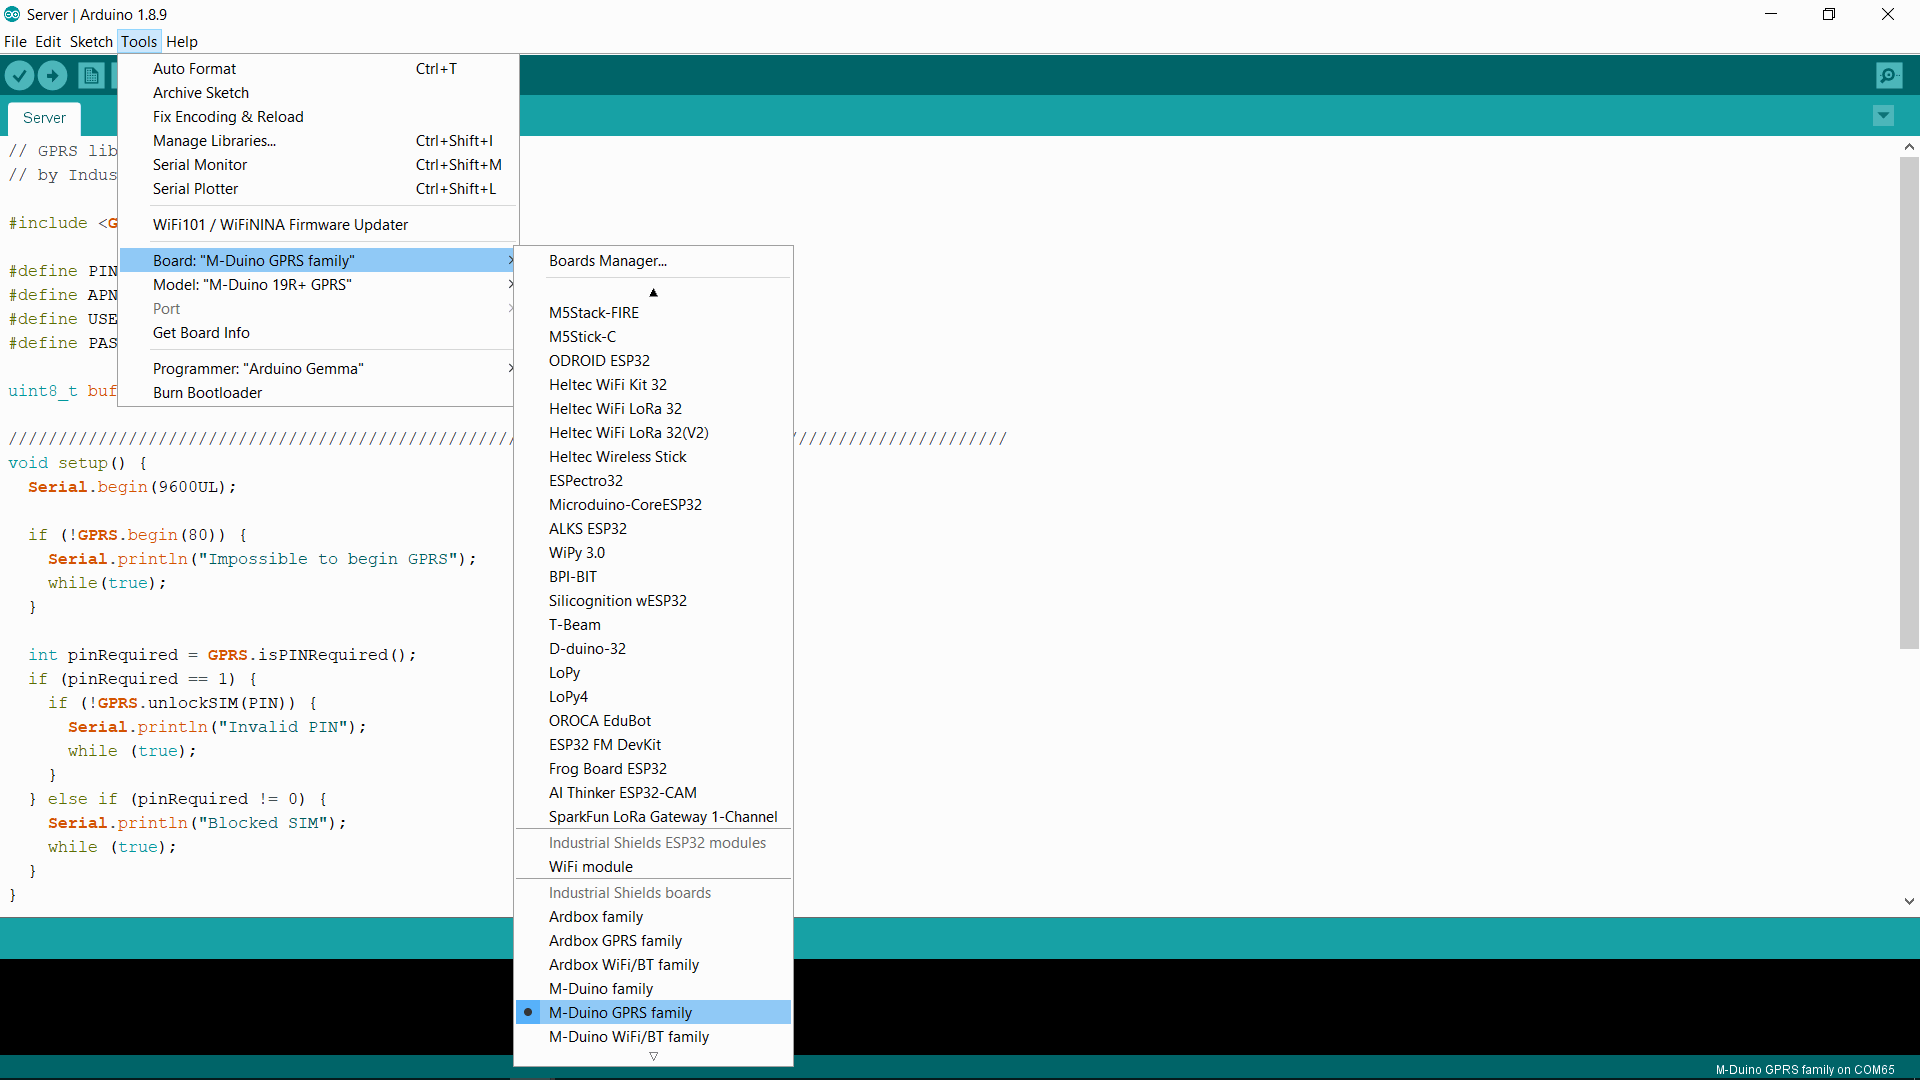Select the M-Duino GPRS family radio option
This screenshot has width=1920, height=1080.
(x=654, y=1012)
